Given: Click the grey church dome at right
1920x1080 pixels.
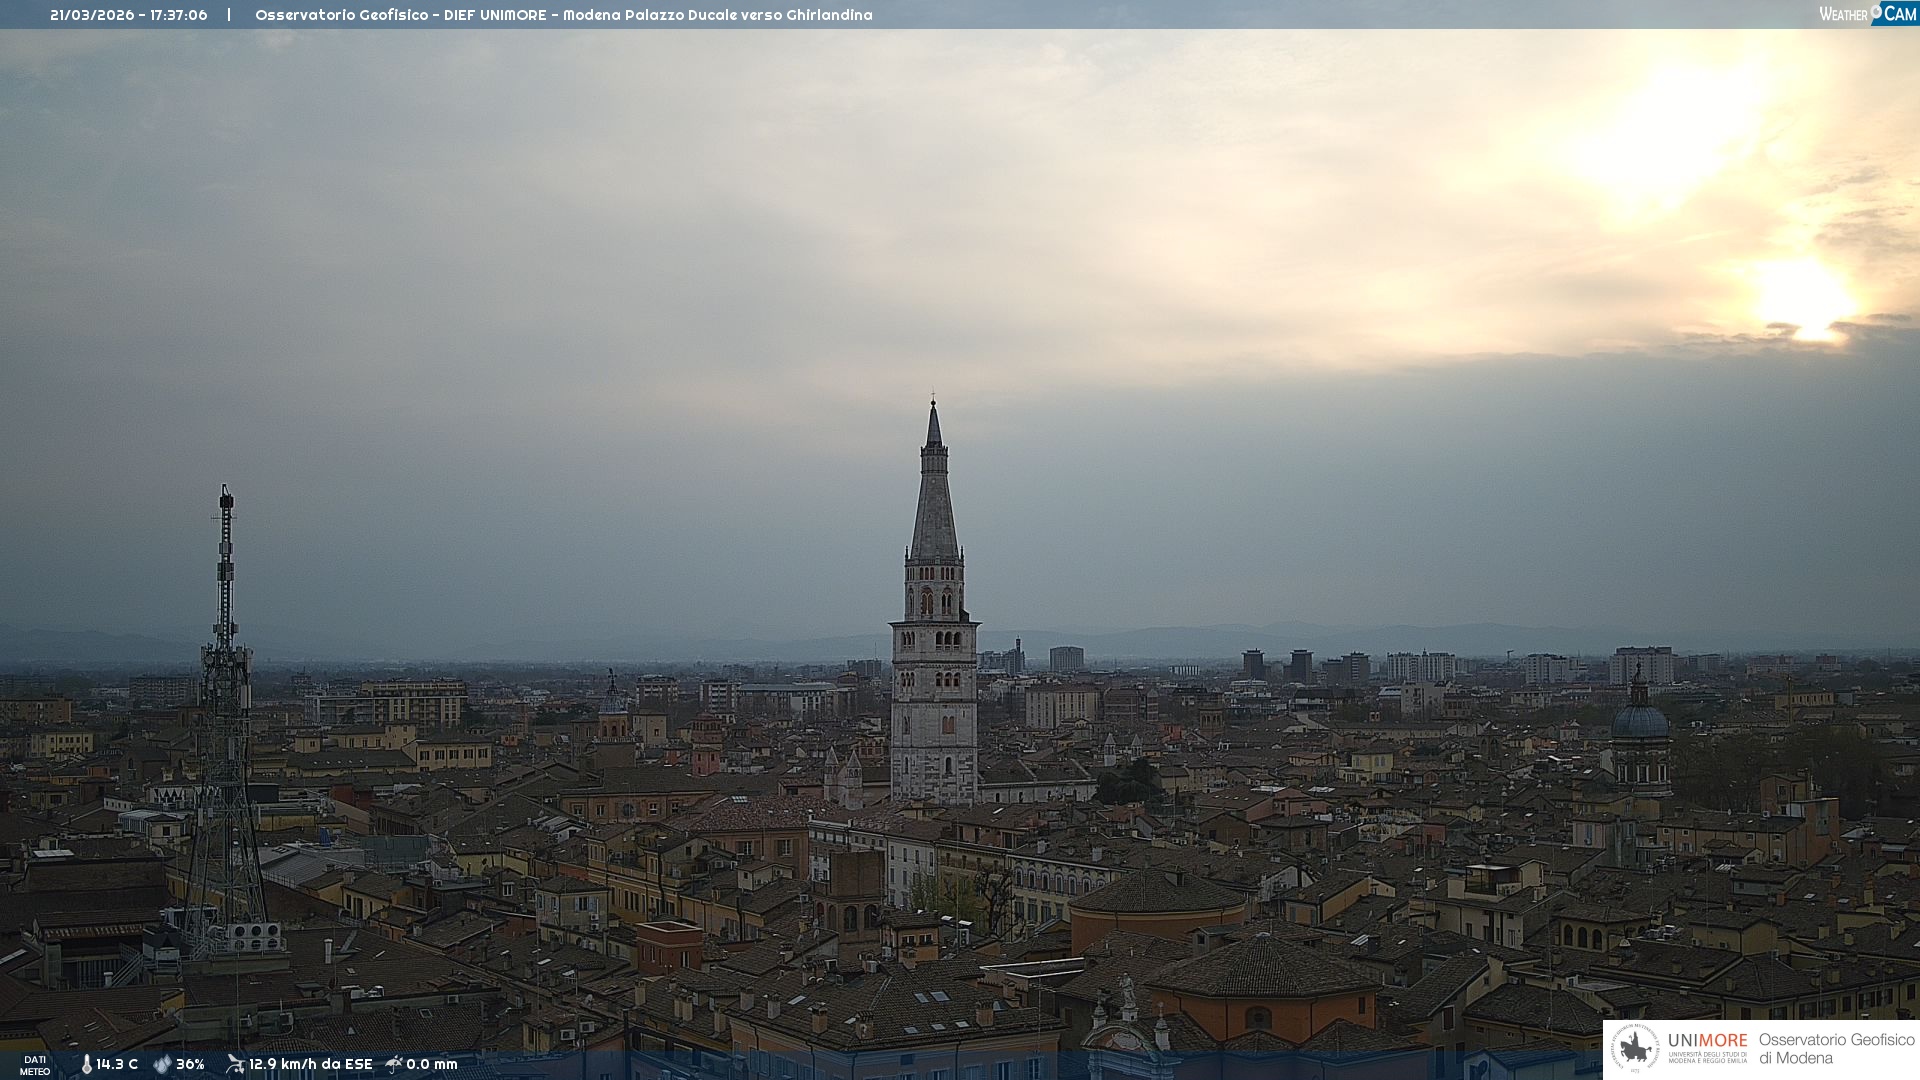Looking at the screenshot, I should click(1640, 720).
